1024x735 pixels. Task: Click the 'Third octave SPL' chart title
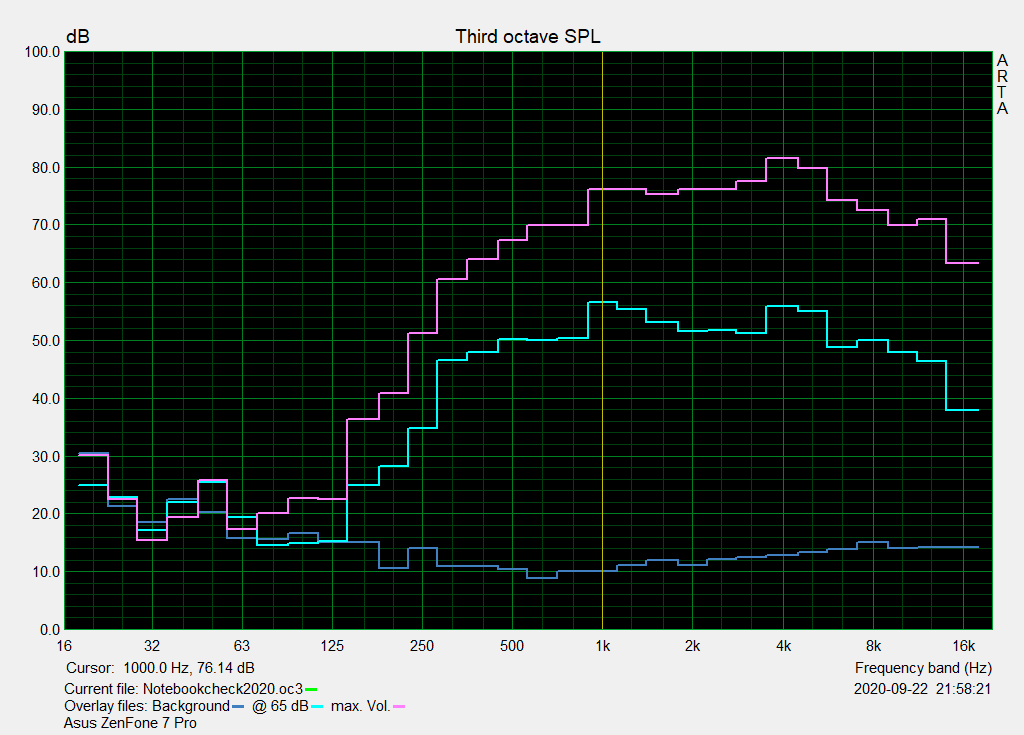point(528,37)
